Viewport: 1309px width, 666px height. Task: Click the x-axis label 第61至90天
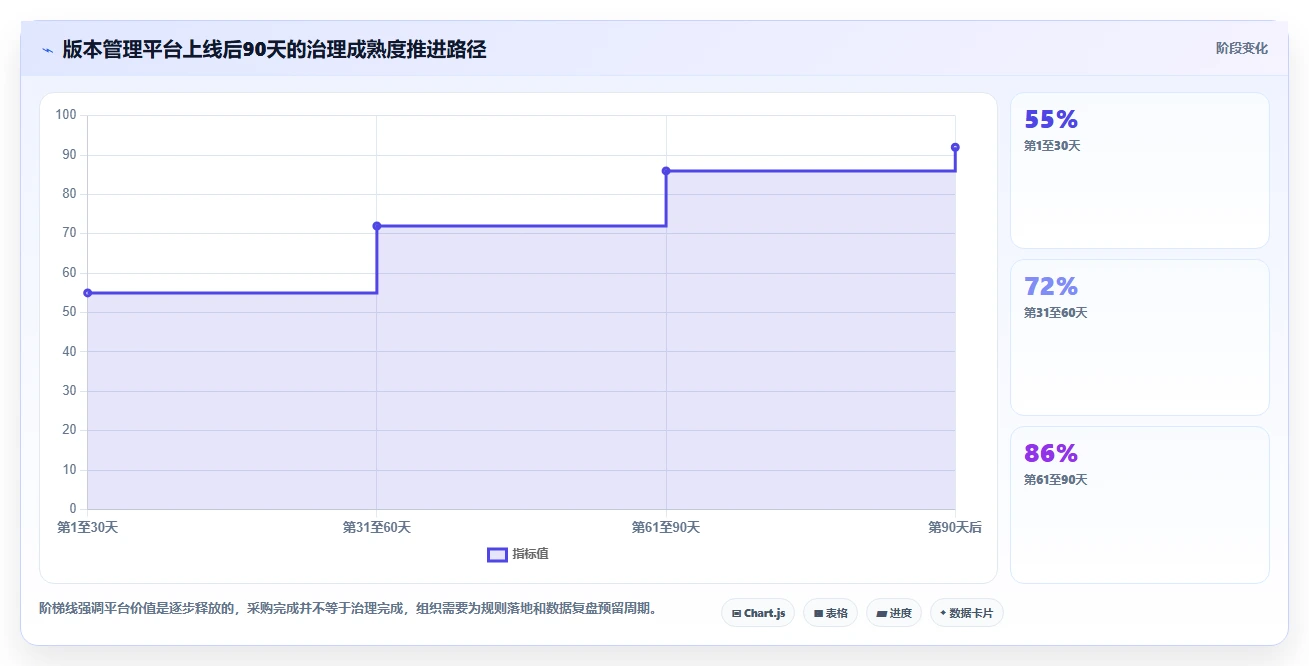click(666, 527)
